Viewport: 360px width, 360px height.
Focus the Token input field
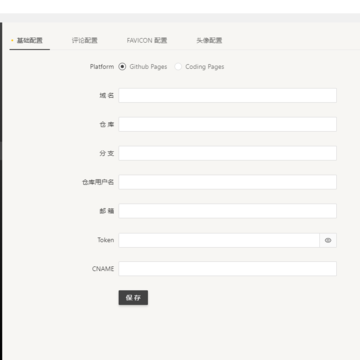pos(219,240)
